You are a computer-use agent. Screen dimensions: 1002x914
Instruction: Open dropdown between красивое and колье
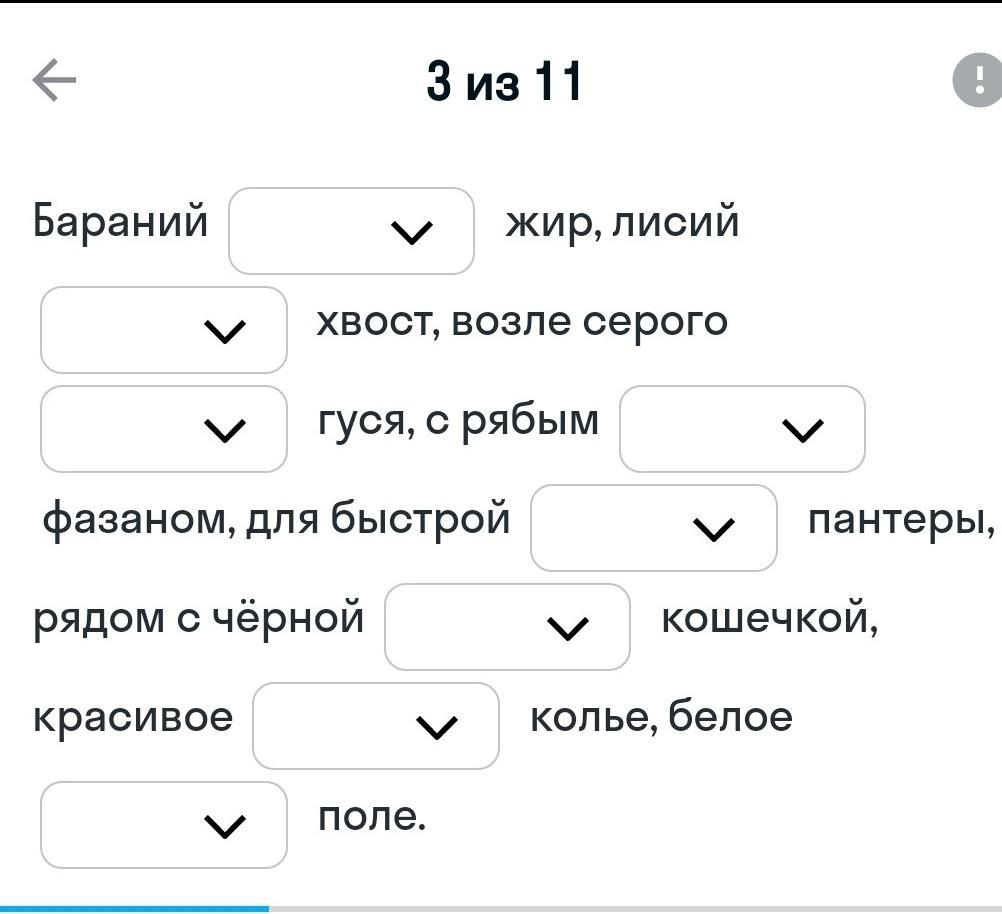click(x=375, y=726)
